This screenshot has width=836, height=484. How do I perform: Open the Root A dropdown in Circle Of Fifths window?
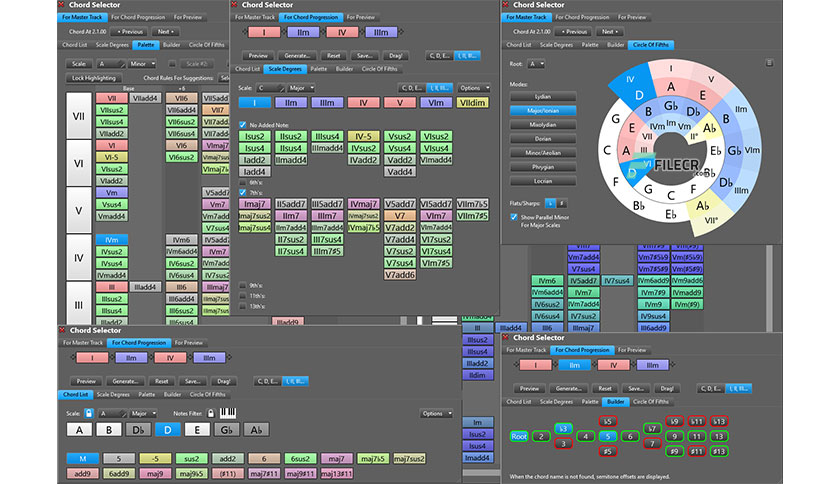point(536,64)
